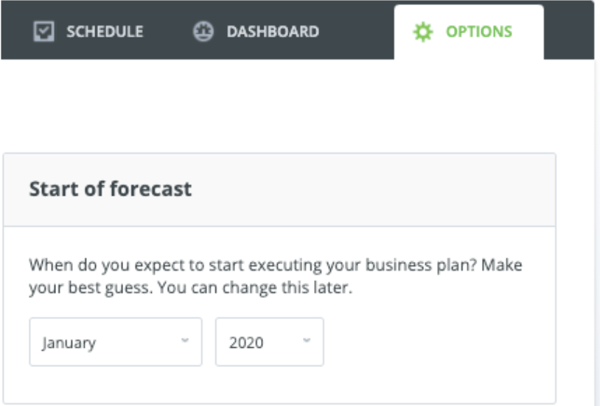Click the chevron arrow in the year selector

click(307, 340)
